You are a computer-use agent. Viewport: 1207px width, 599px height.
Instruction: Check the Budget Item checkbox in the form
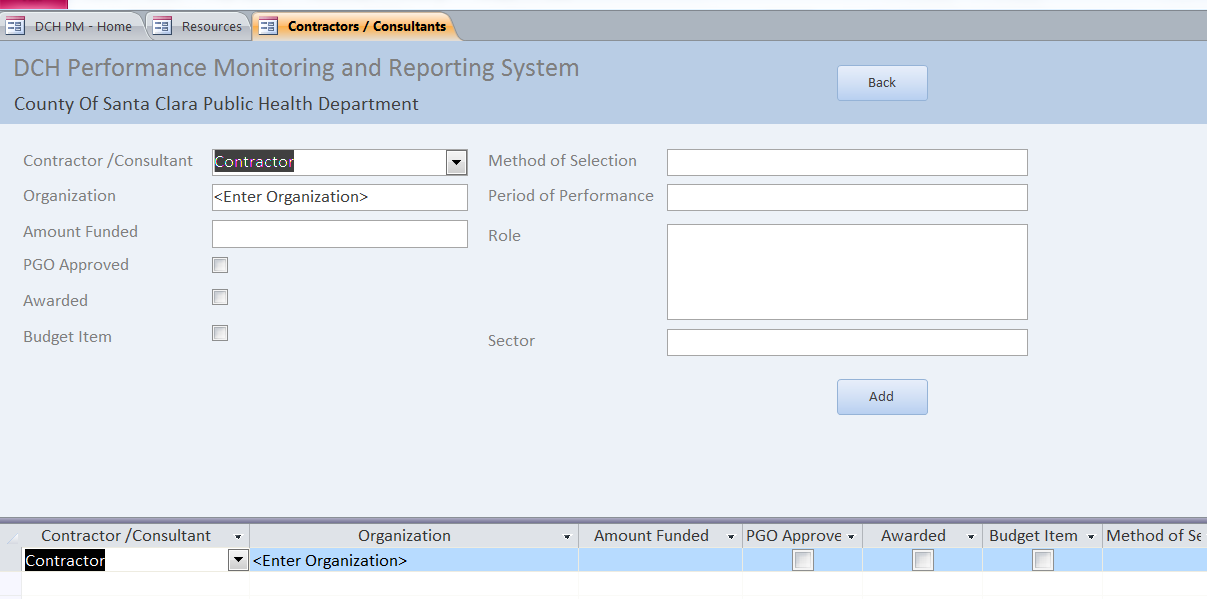click(220, 333)
